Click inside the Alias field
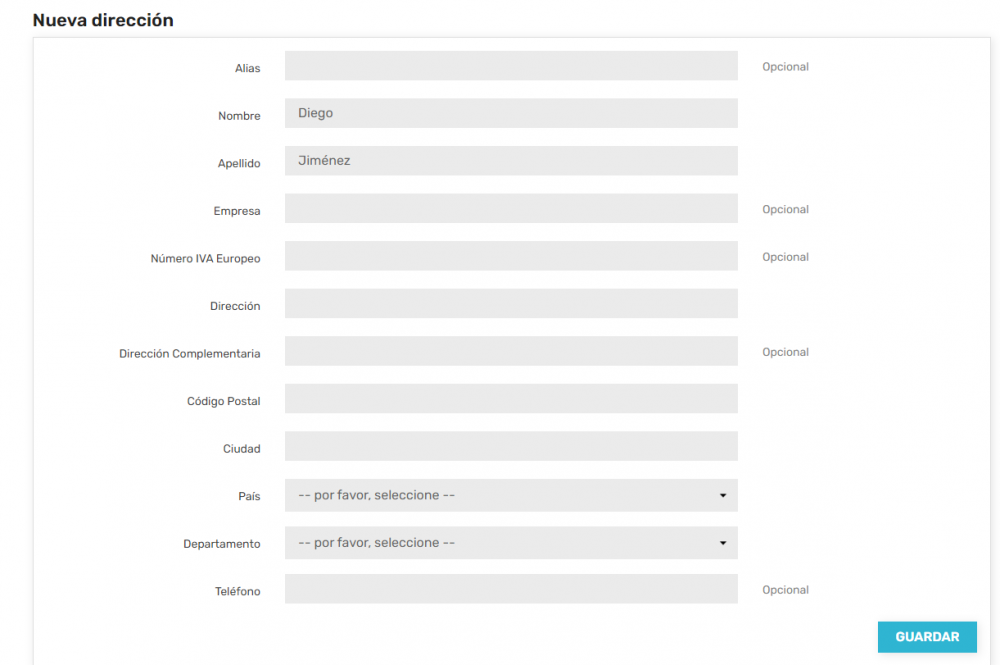 510,65
